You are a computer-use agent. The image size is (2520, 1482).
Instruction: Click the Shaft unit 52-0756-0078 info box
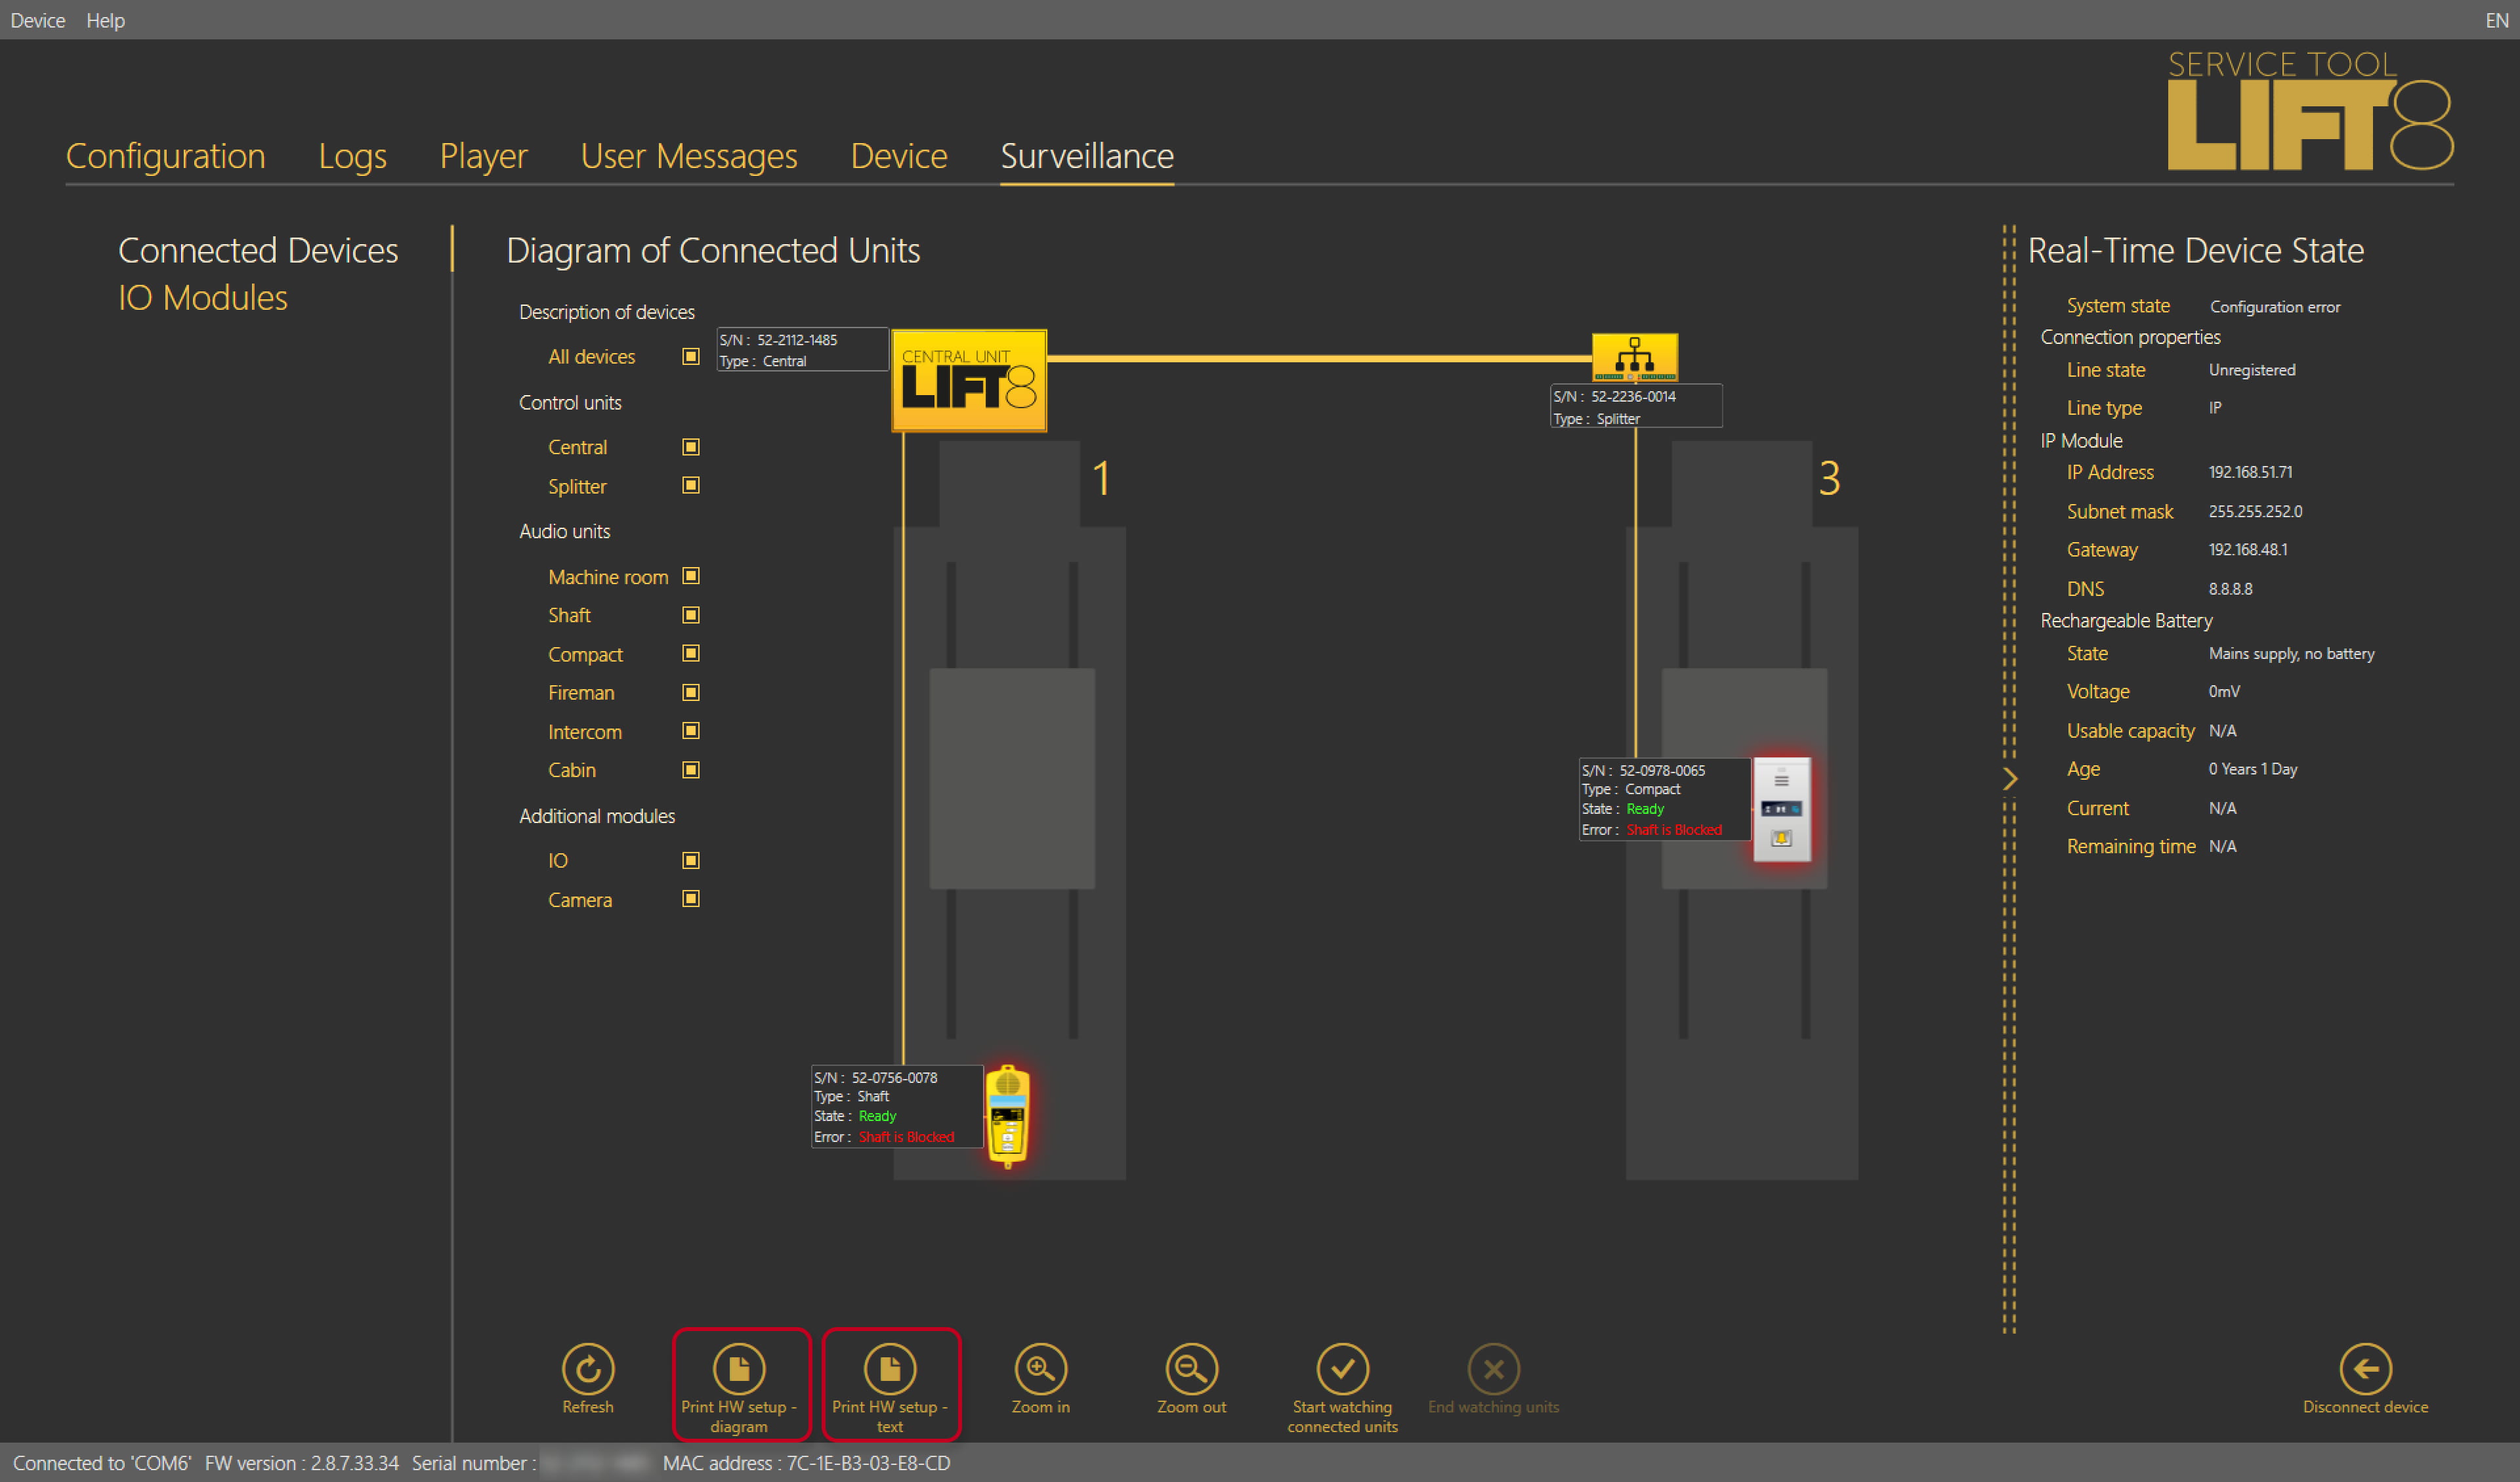pos(897,1107)
